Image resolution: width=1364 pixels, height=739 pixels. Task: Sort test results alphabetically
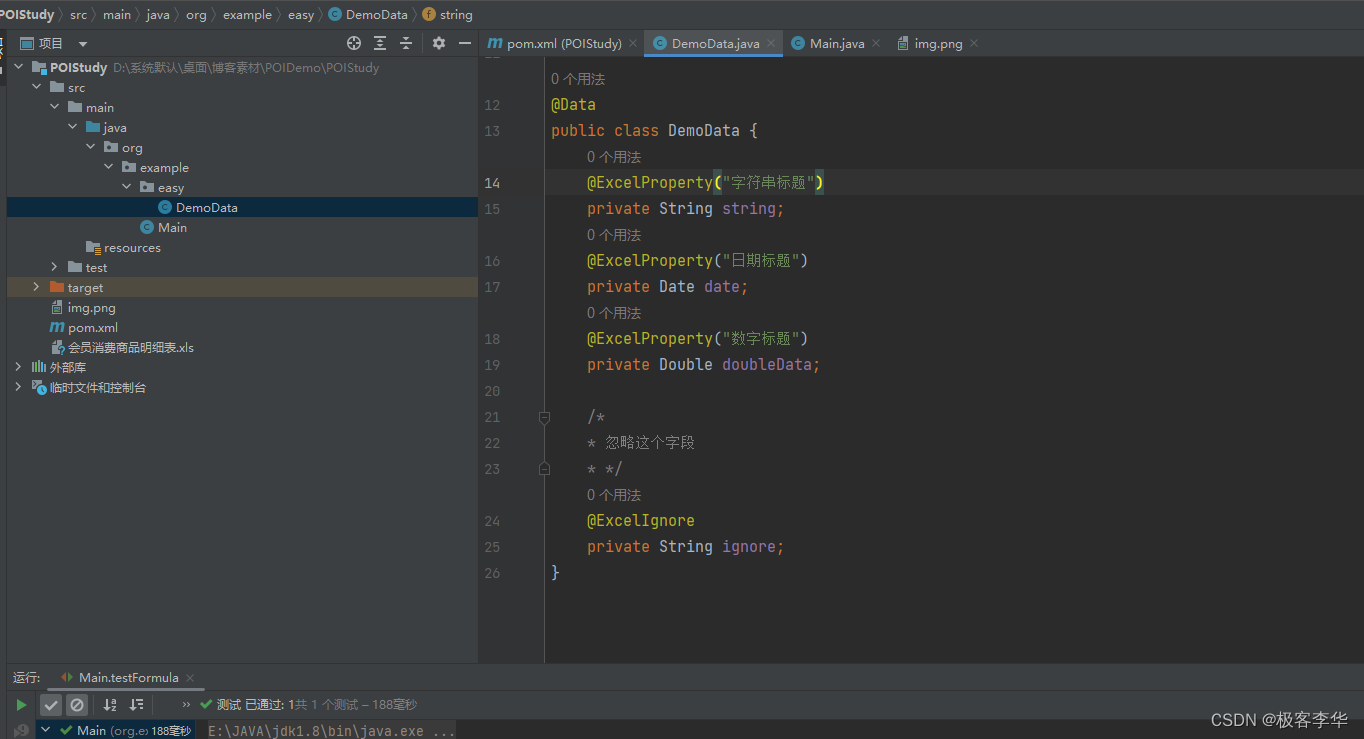(x=110, y=705)
